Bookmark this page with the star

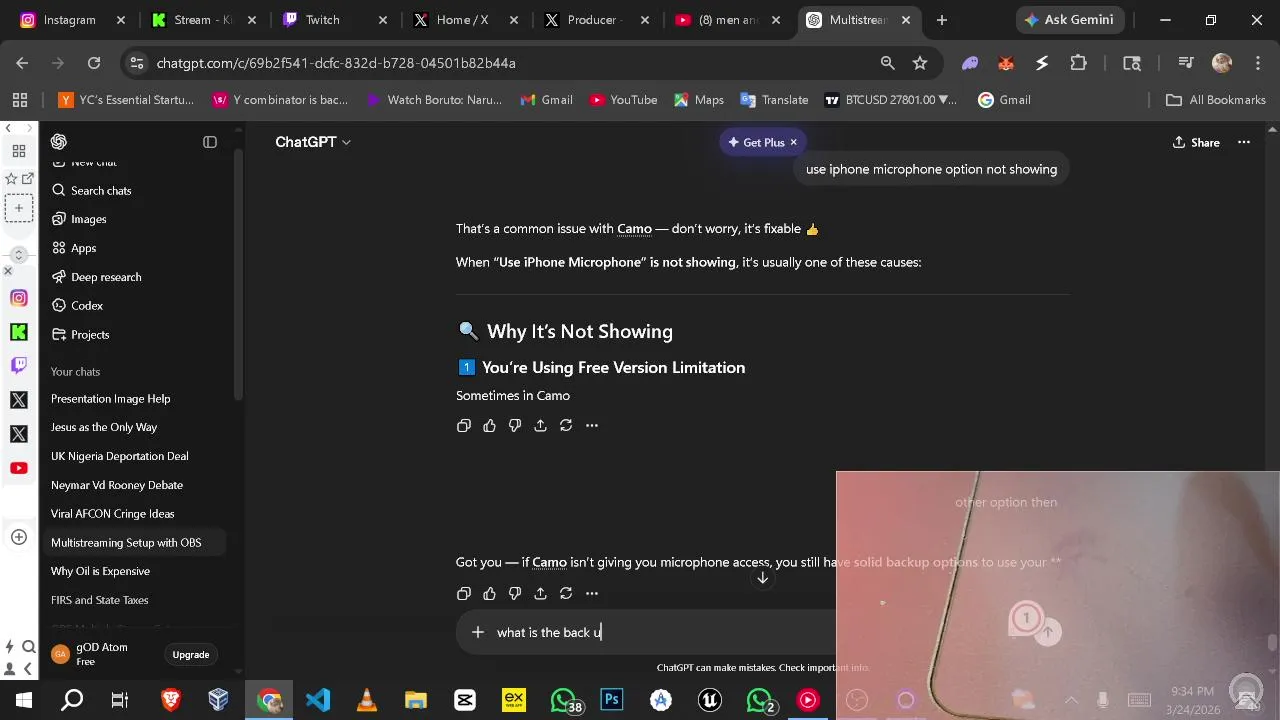pyautogui.click(x=920, y=63)
